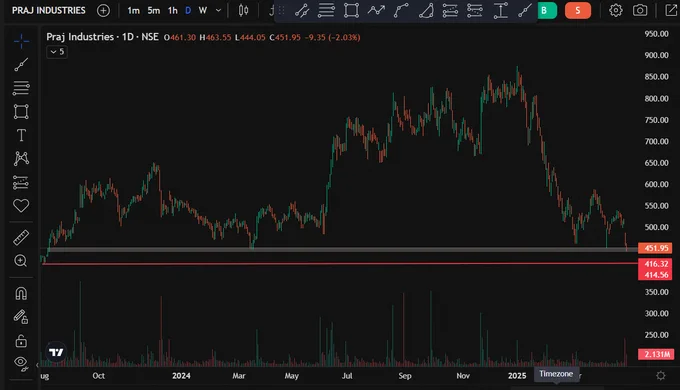Select the rectangle shape tool in left sidebar
Image resolution: width=680 pixels, height=390 pixels.
coord(21,112)
